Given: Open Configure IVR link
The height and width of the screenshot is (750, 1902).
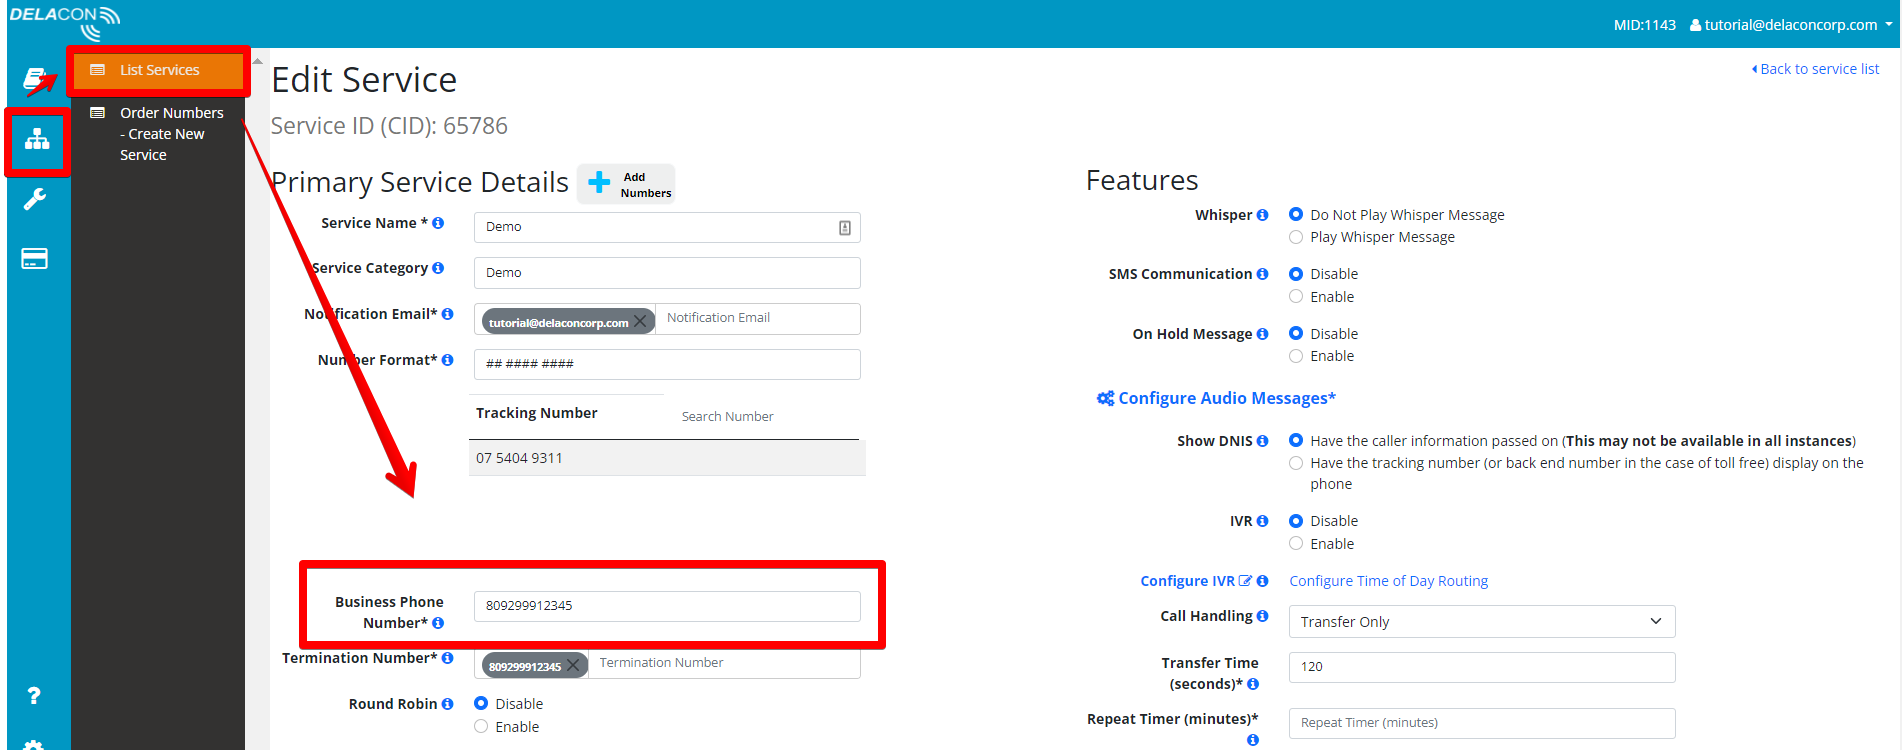Looking at the screenshot, I should pos(1195,581).
